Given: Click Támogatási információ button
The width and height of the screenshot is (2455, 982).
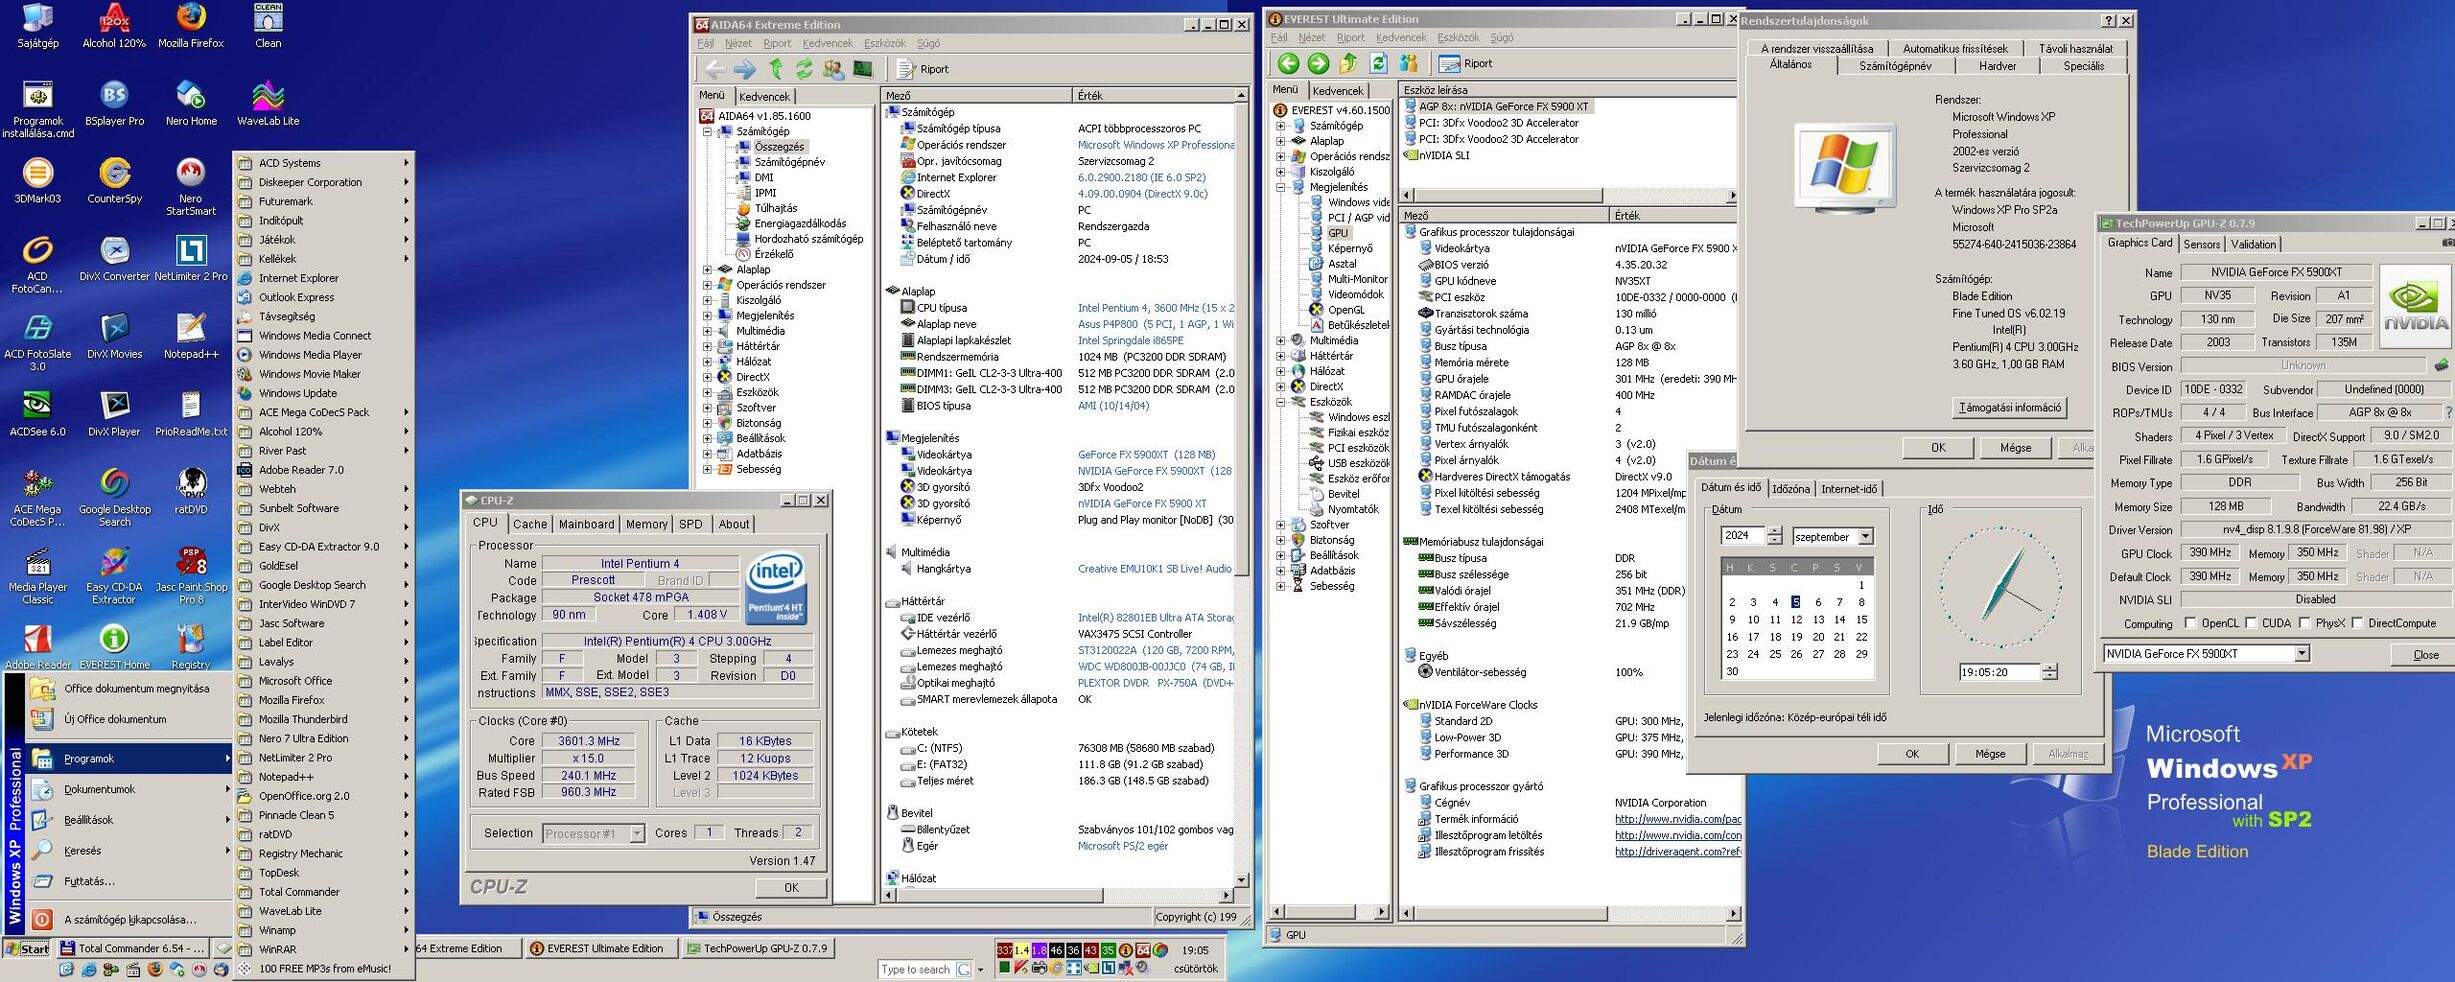Looking at the screenshot, I should 2009,408.
